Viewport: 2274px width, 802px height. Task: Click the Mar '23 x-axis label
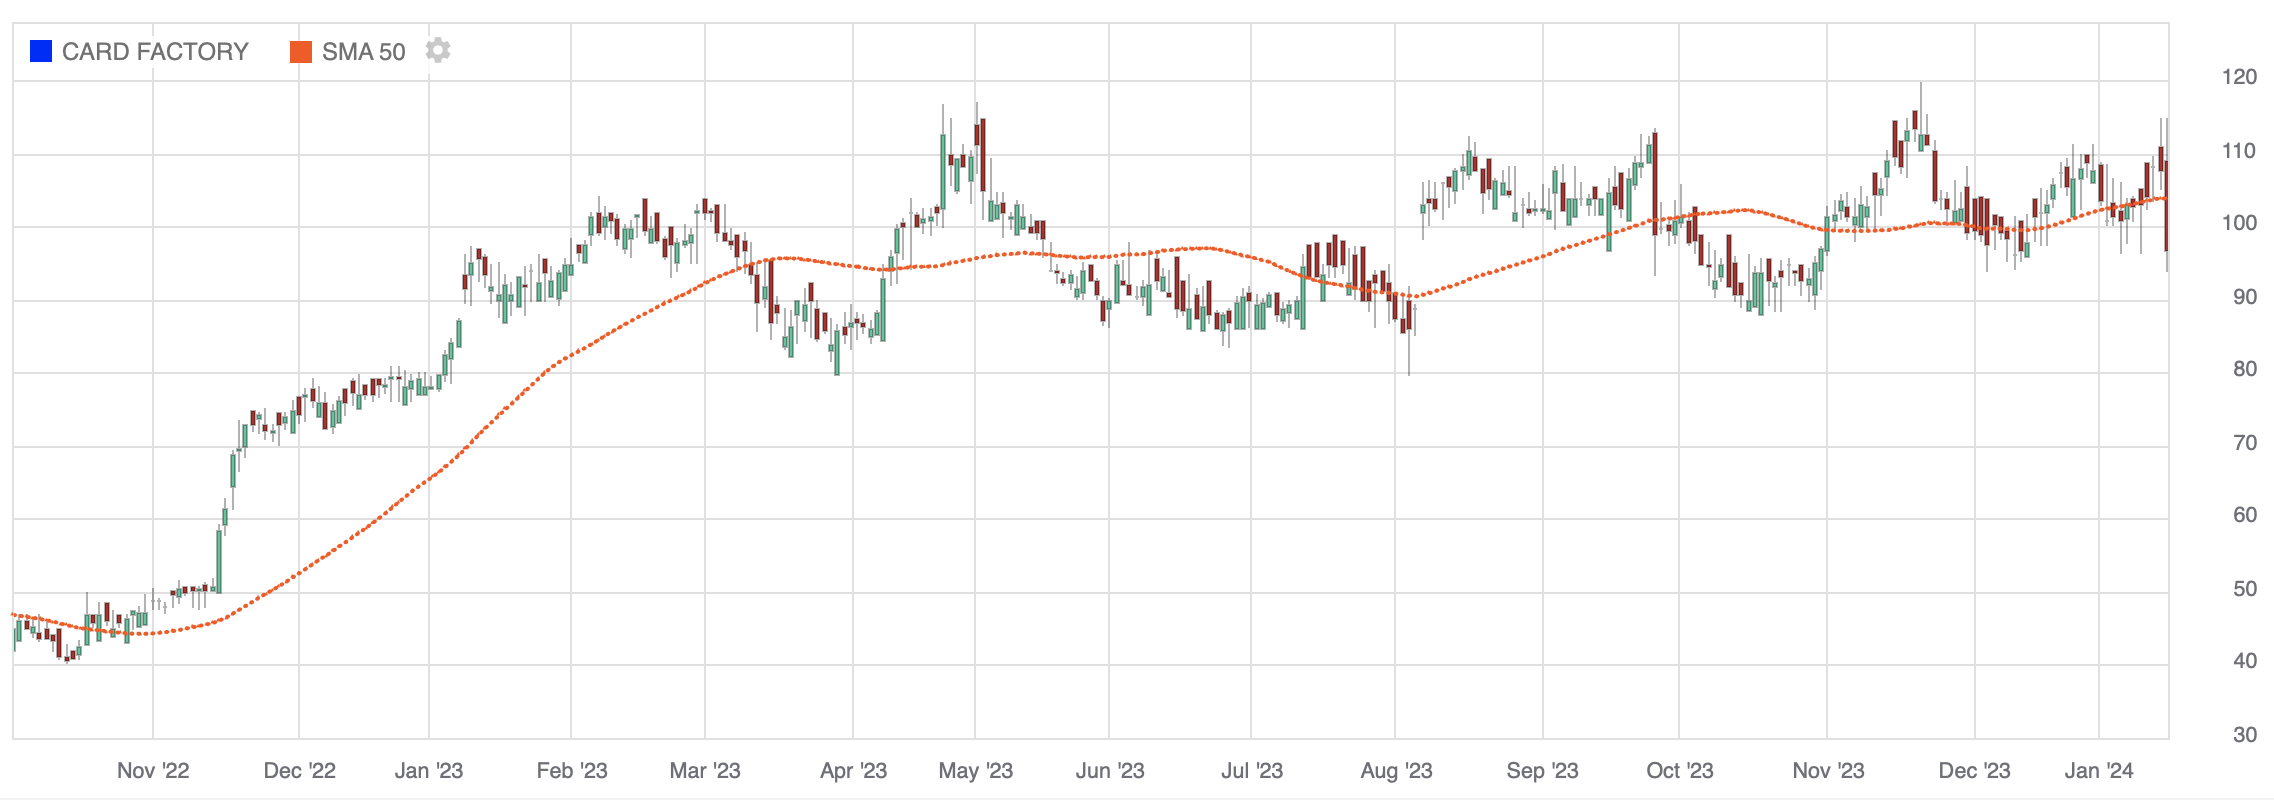(705, 771)
